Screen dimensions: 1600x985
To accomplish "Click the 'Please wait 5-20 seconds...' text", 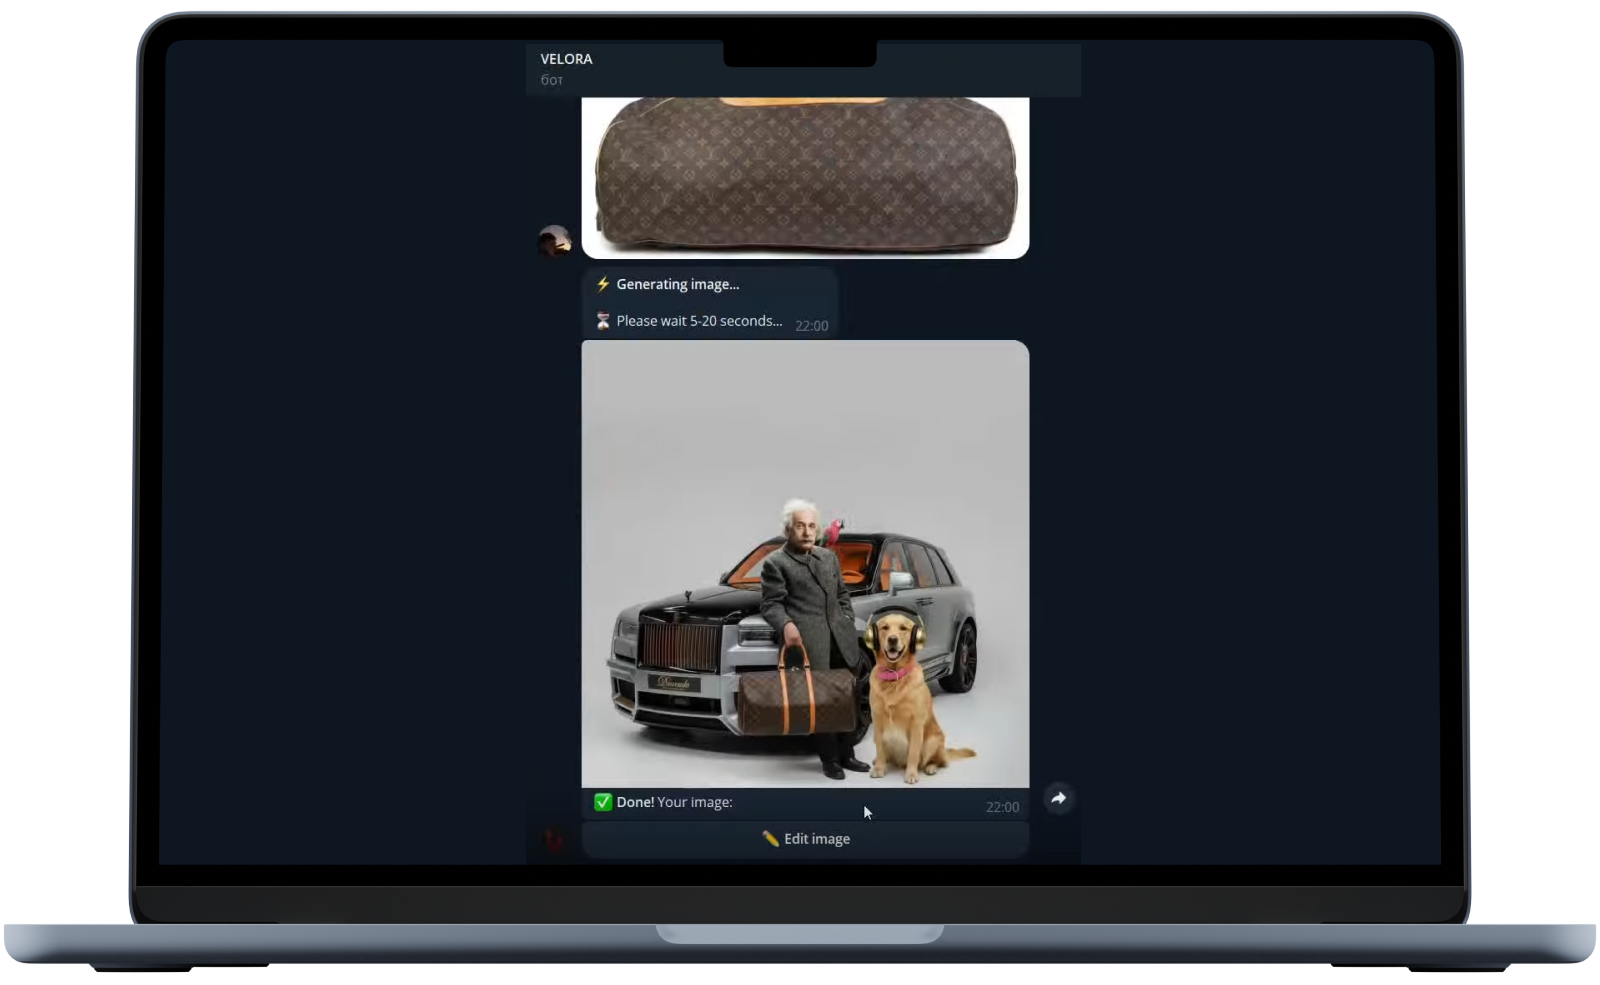I will point(699,321).
